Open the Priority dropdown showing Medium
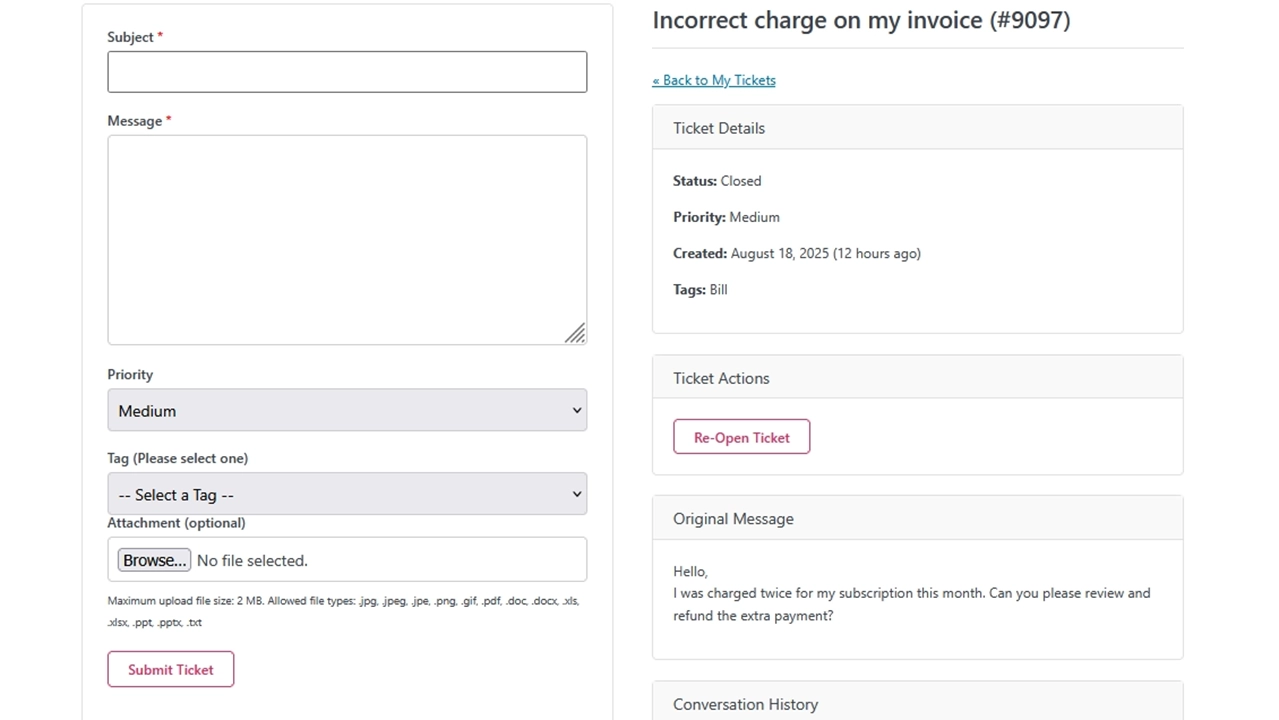The image size is (1279, 720). pyautogui.click(x=347, y=411)
